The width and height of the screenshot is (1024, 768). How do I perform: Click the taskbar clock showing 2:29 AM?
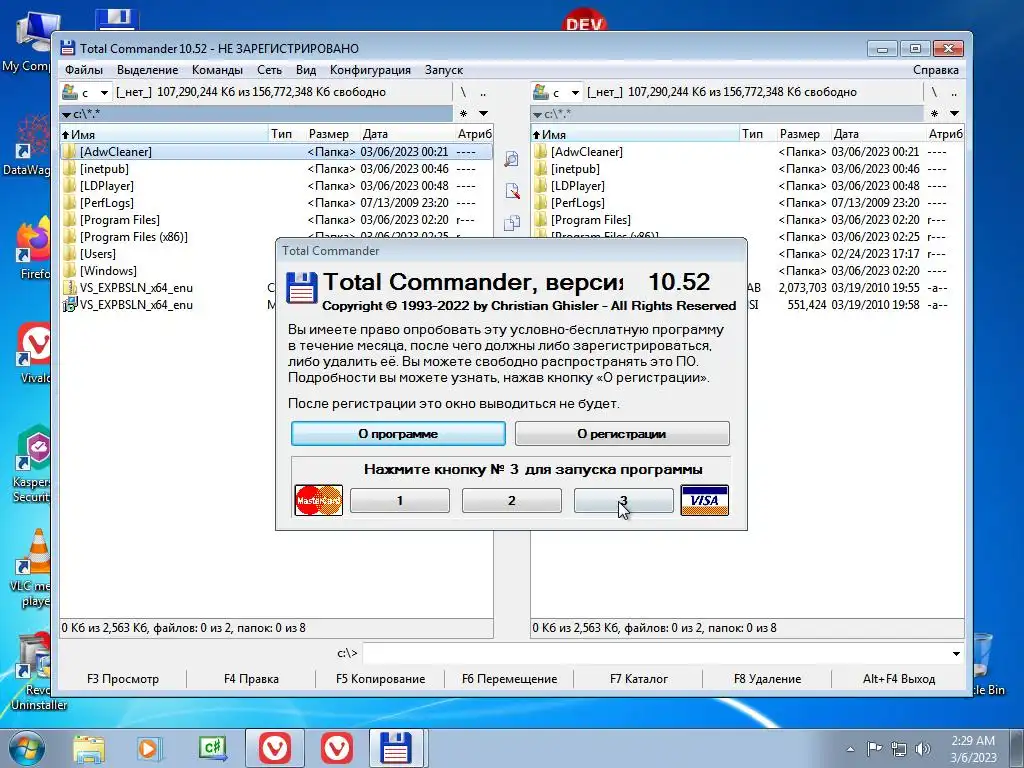[973, 749]
